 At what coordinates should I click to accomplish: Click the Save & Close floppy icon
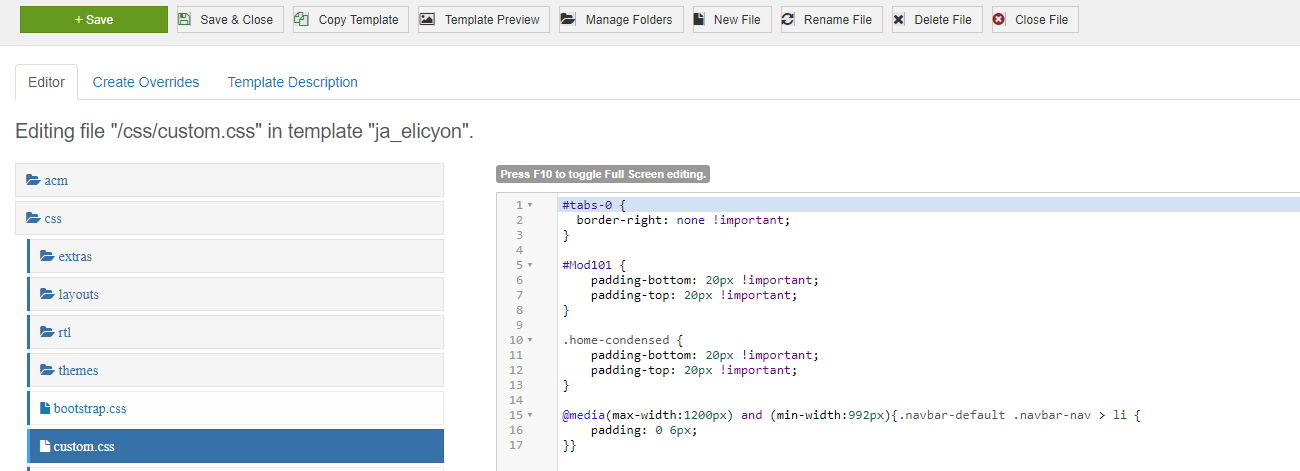[x=185, y=20]
